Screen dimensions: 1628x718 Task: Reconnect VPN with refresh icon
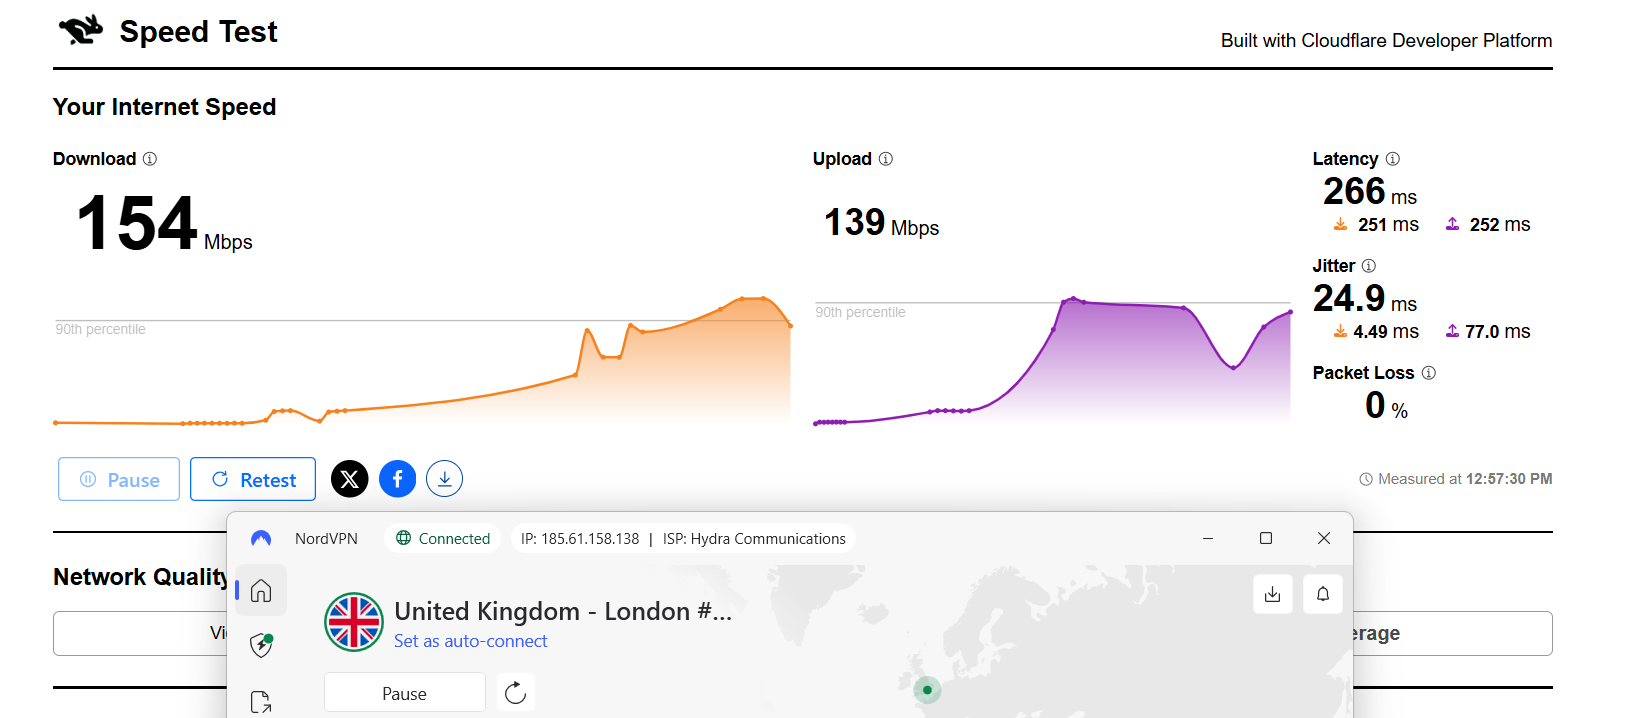coord(515,693)
